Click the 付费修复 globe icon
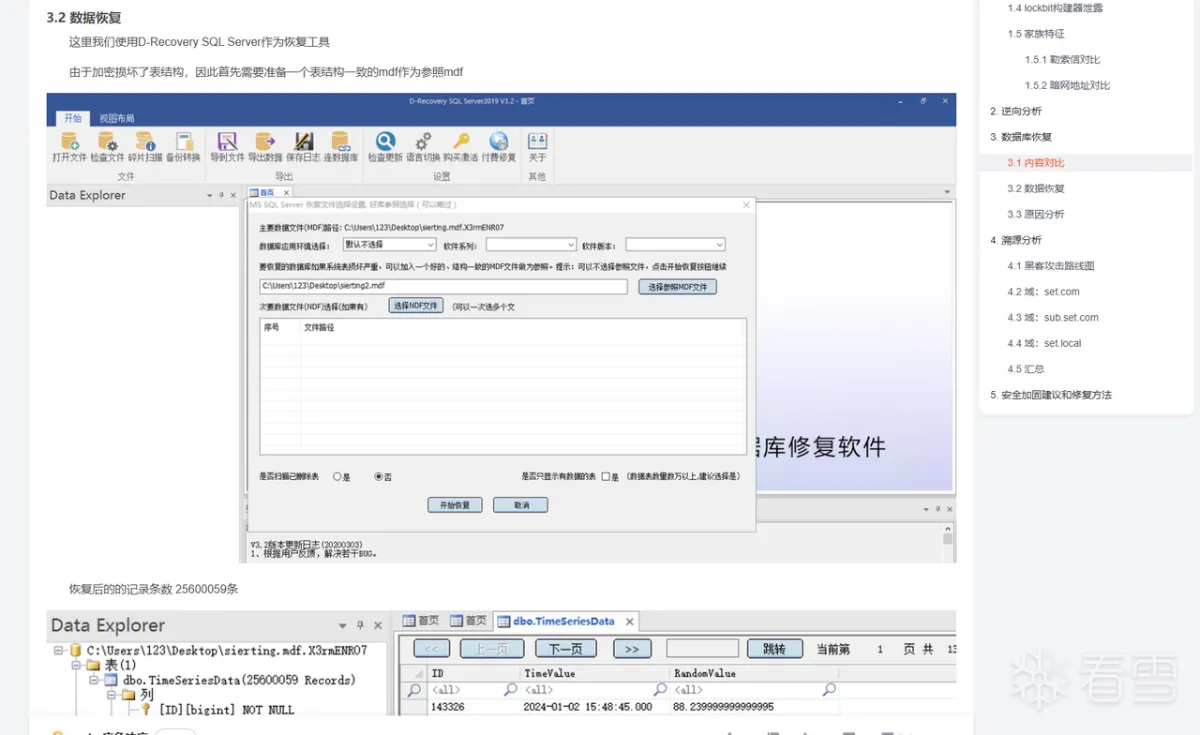1200x735 pixels. tap(499, 142)
